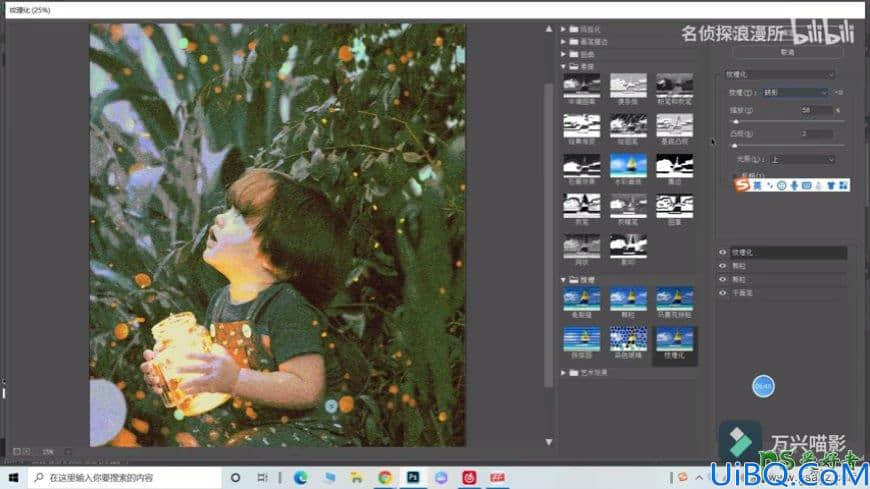The width and height of the screenshot is (870, 489).
Task: Select the 影印 filter thumbnail
Action: (628, 246)
